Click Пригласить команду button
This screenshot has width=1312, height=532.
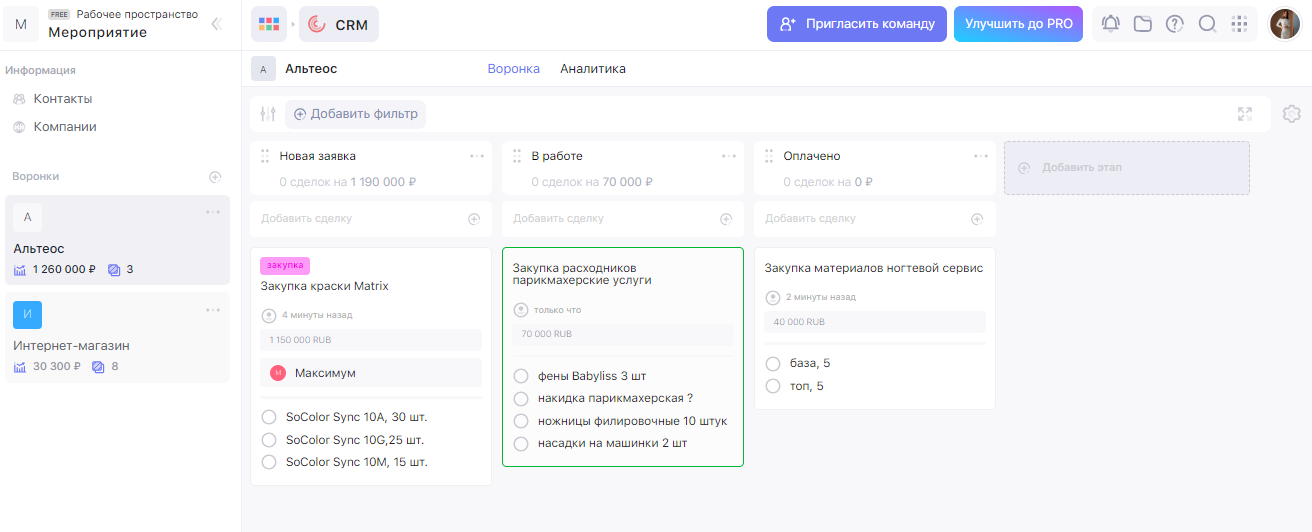(x=856, y=23)
